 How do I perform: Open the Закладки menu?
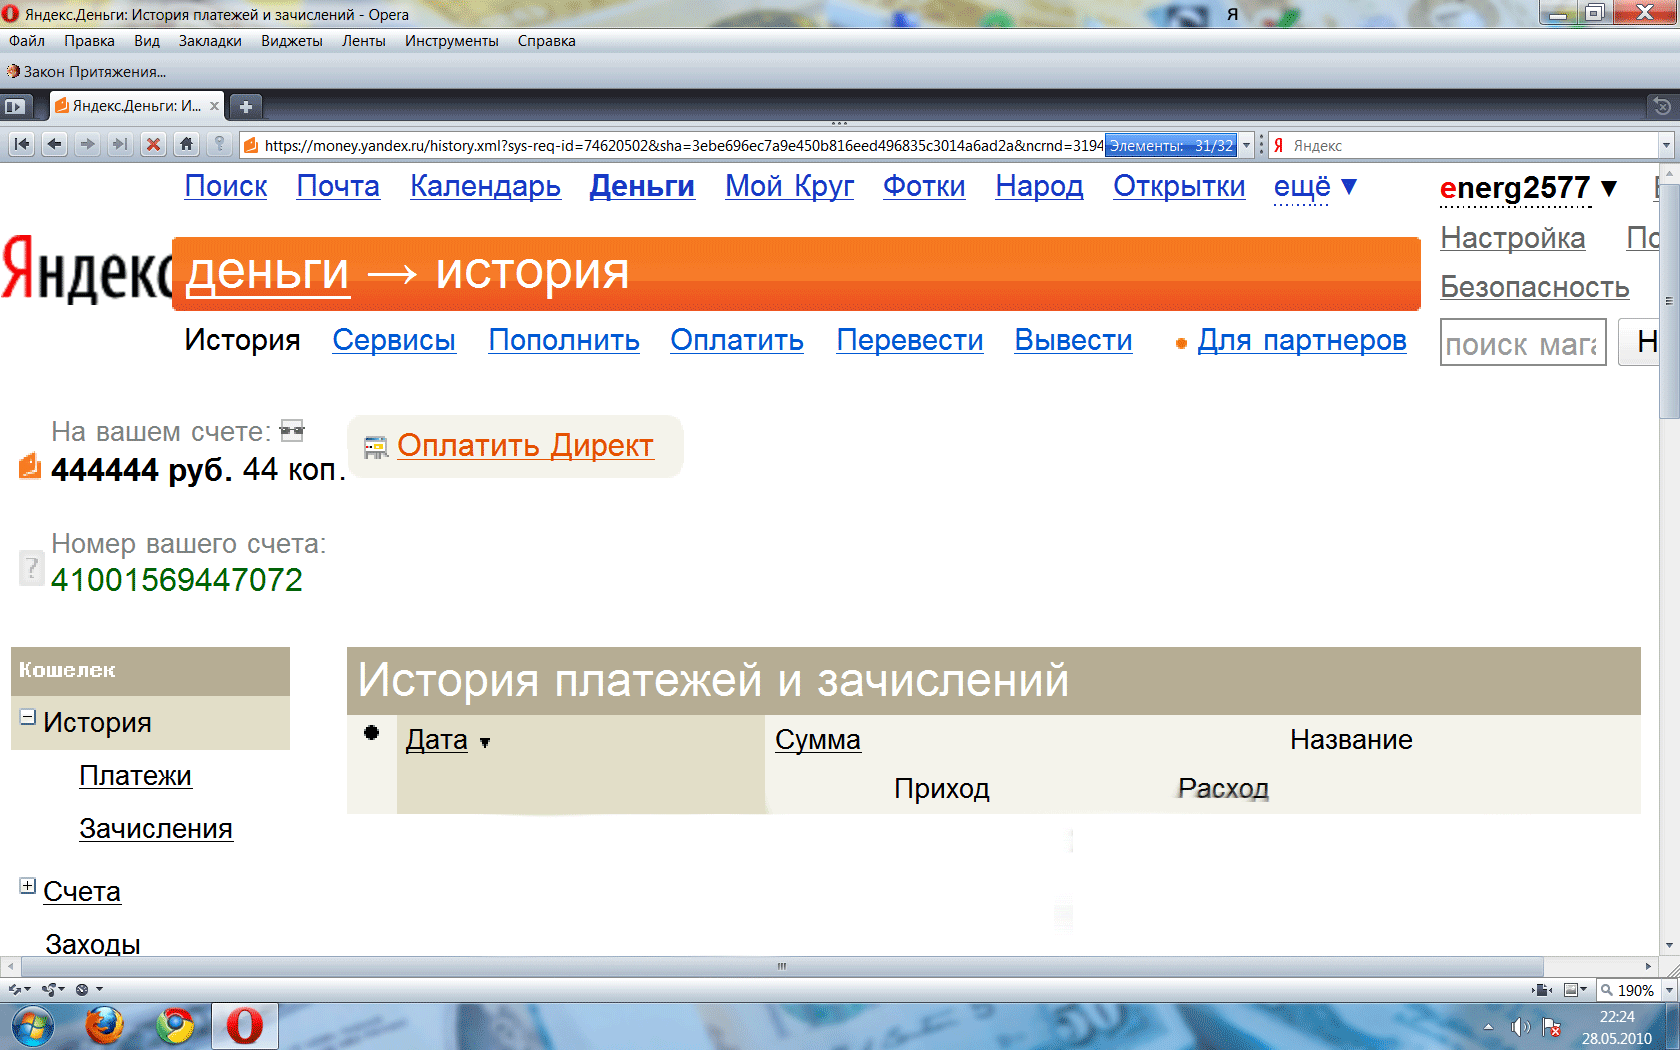pos(210,41)
